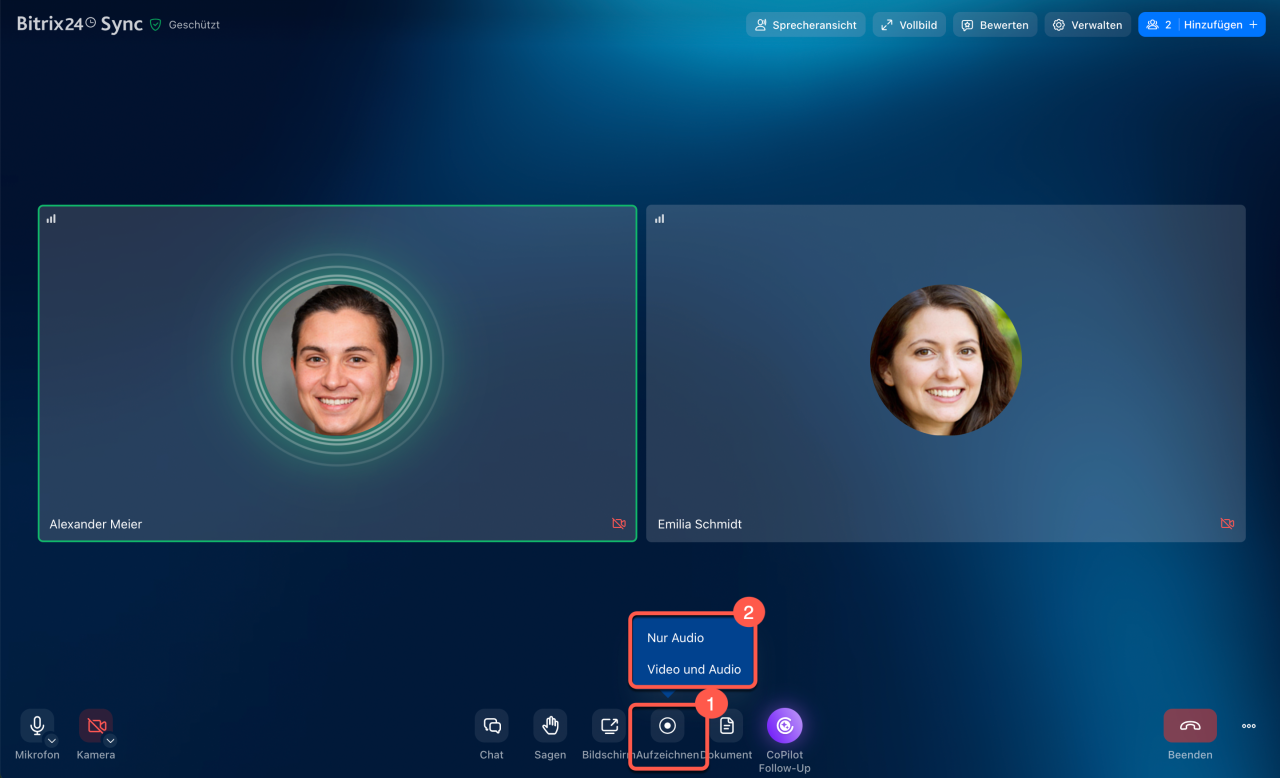1280x778 pixels.
Task: Click the Geschützt status text
Action: pyautogui.click(x=194, y=25)
